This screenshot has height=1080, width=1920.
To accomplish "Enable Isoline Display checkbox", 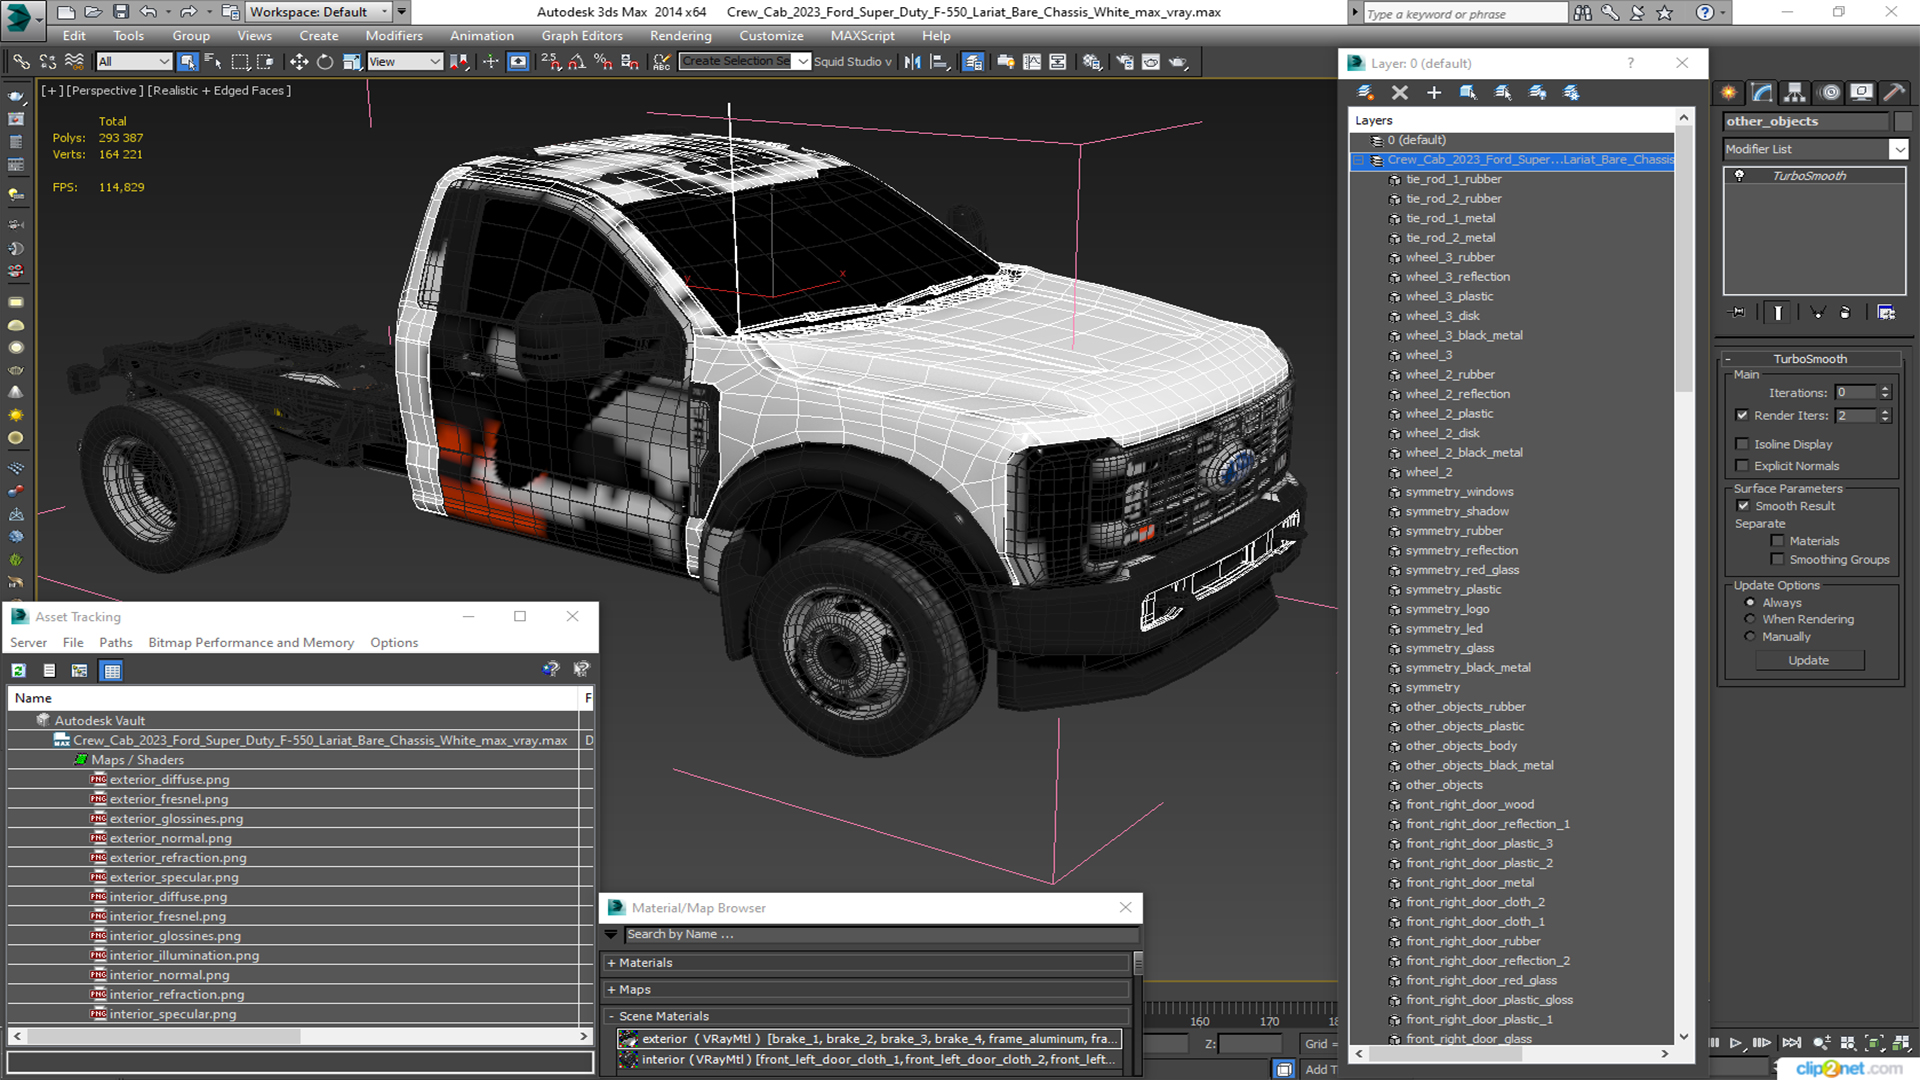I will tap(1743, 444).
